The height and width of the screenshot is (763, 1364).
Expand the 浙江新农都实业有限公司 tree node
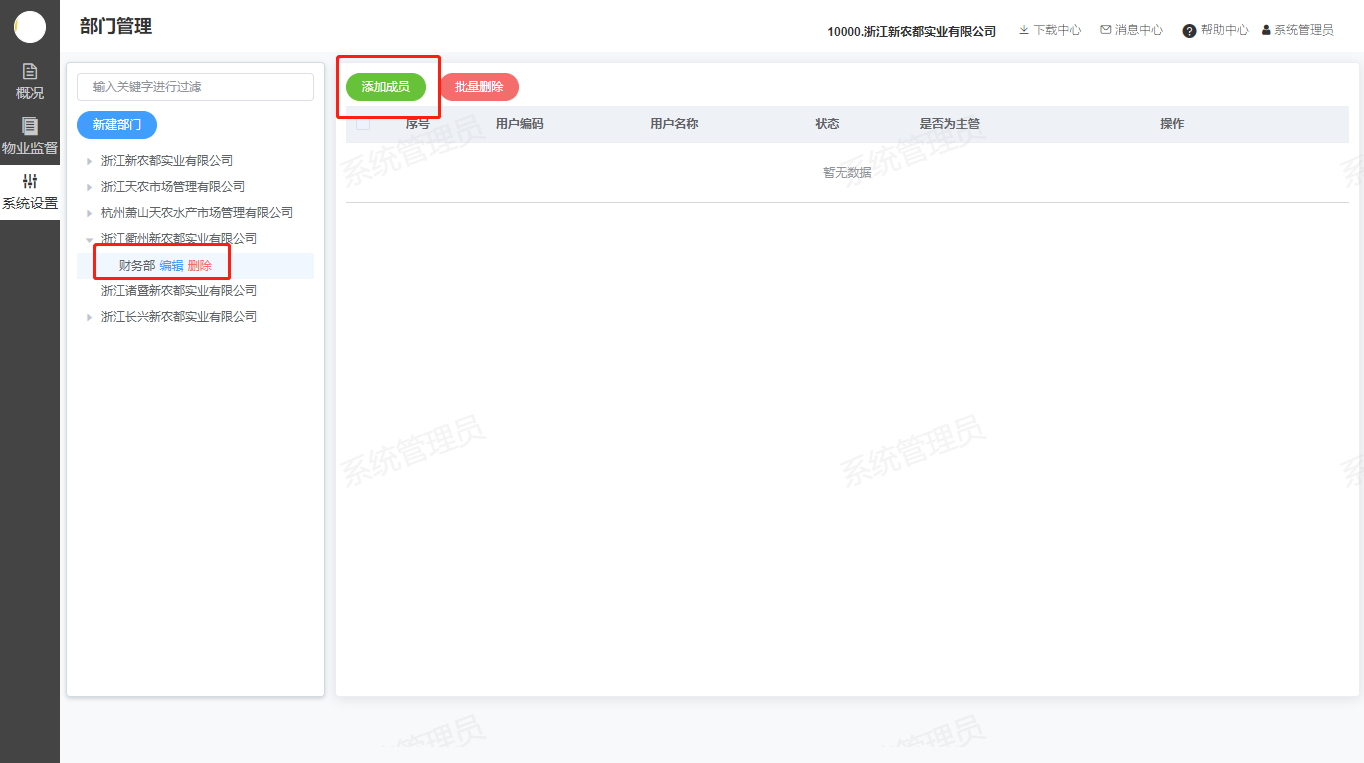[89, 161]
